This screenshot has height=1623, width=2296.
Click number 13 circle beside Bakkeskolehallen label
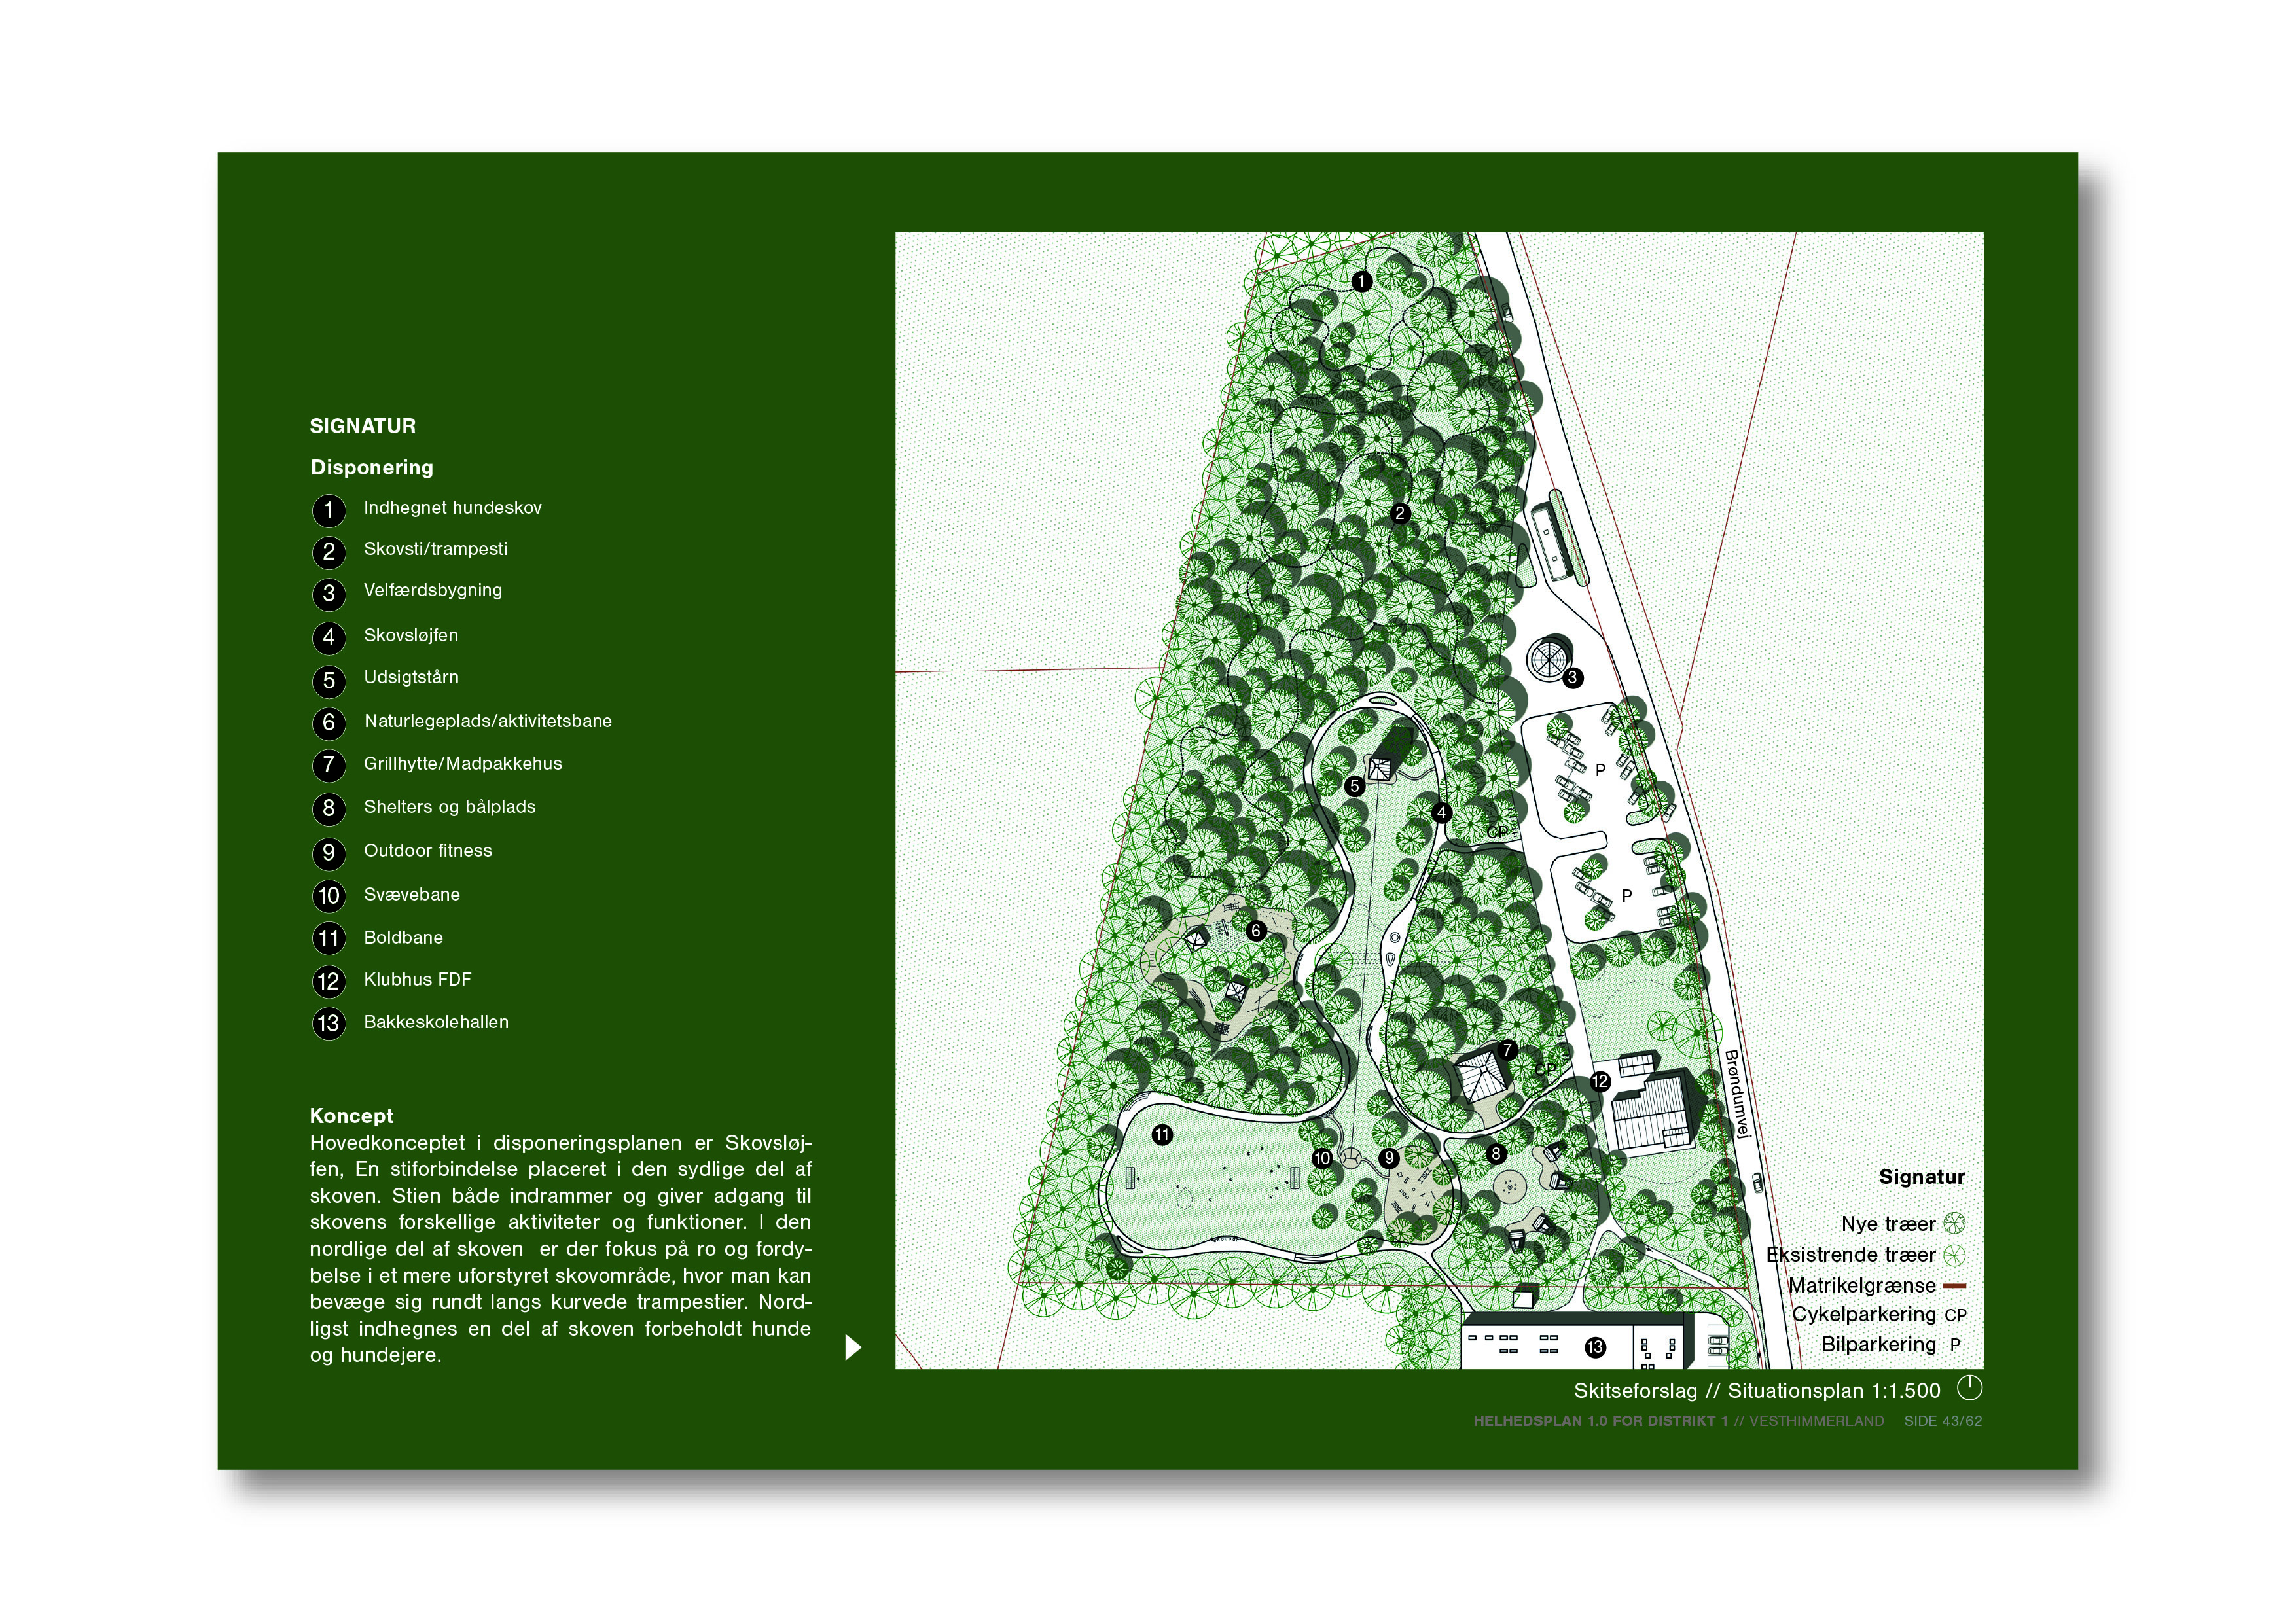pos(328,1024)
